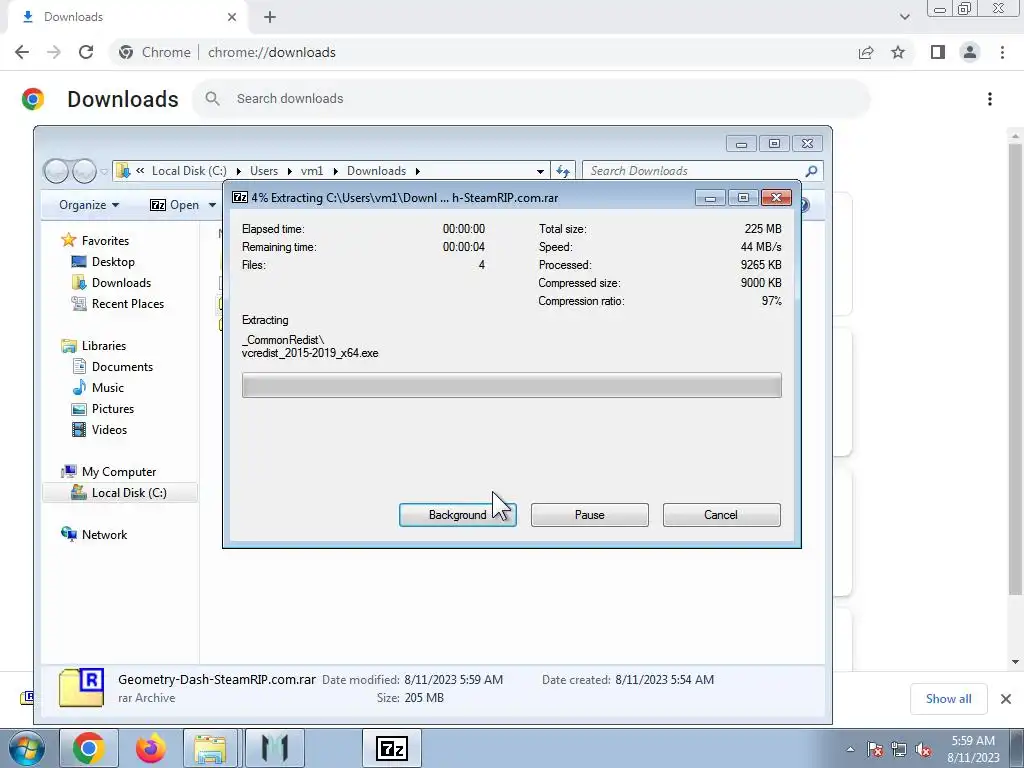Click Chrome taskbar icon

coord(88,748)
